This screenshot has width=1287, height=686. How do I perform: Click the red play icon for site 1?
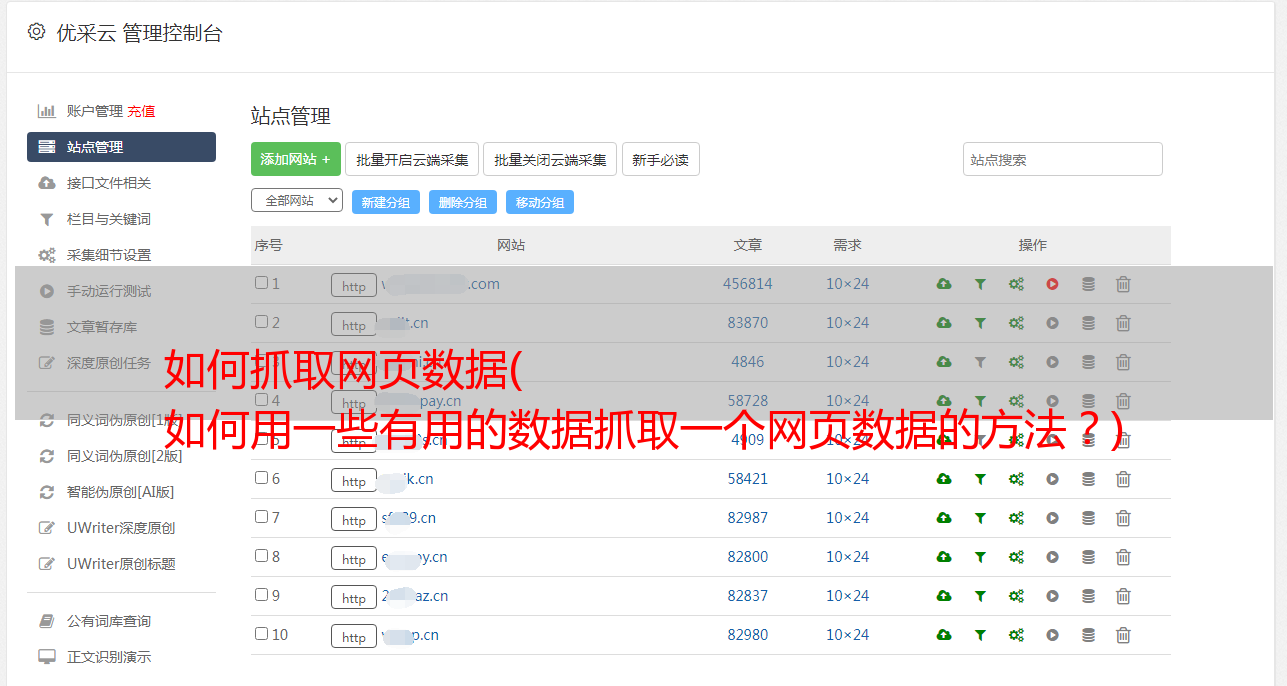coord(1052,284)
